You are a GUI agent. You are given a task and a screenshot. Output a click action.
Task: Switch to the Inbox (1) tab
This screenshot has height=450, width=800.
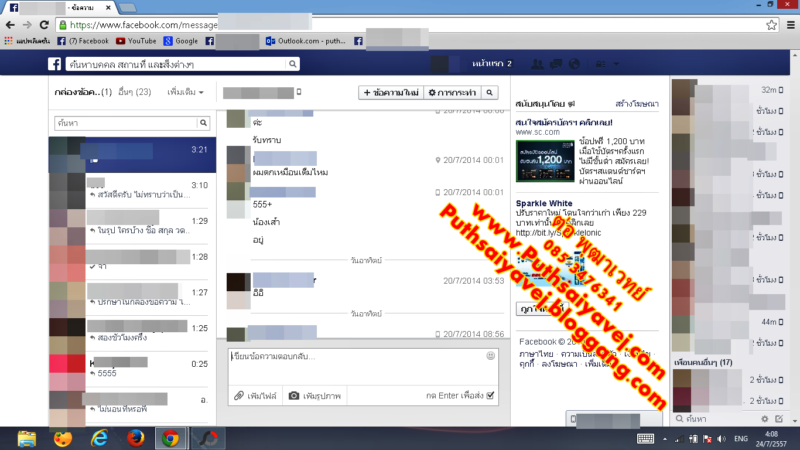pyautogui.click(x=83, y=92)
